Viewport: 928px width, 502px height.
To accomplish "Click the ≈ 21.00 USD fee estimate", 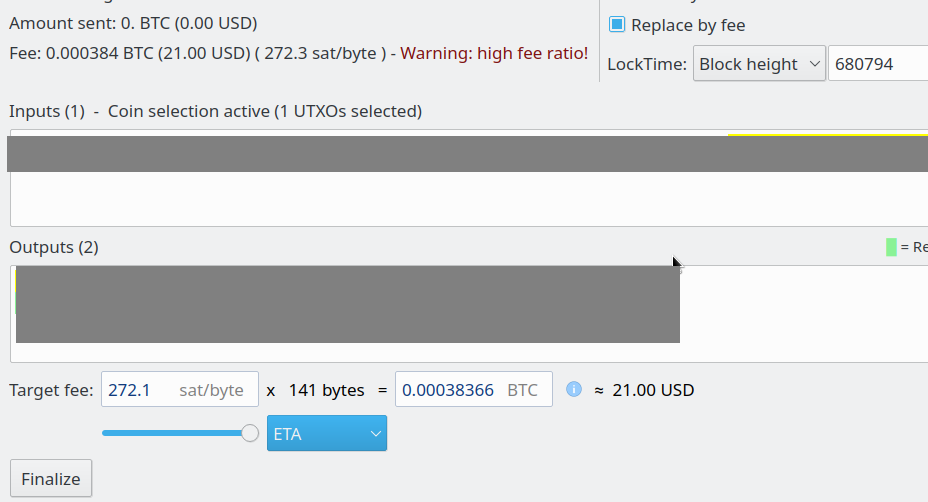I will click(644, 390).
